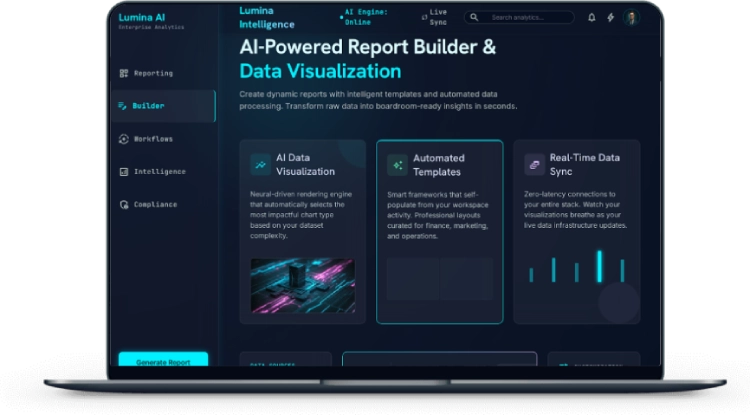750x415 pixels.
Task: Click the Lumina Intelligence header title
Action: (267, 17)
